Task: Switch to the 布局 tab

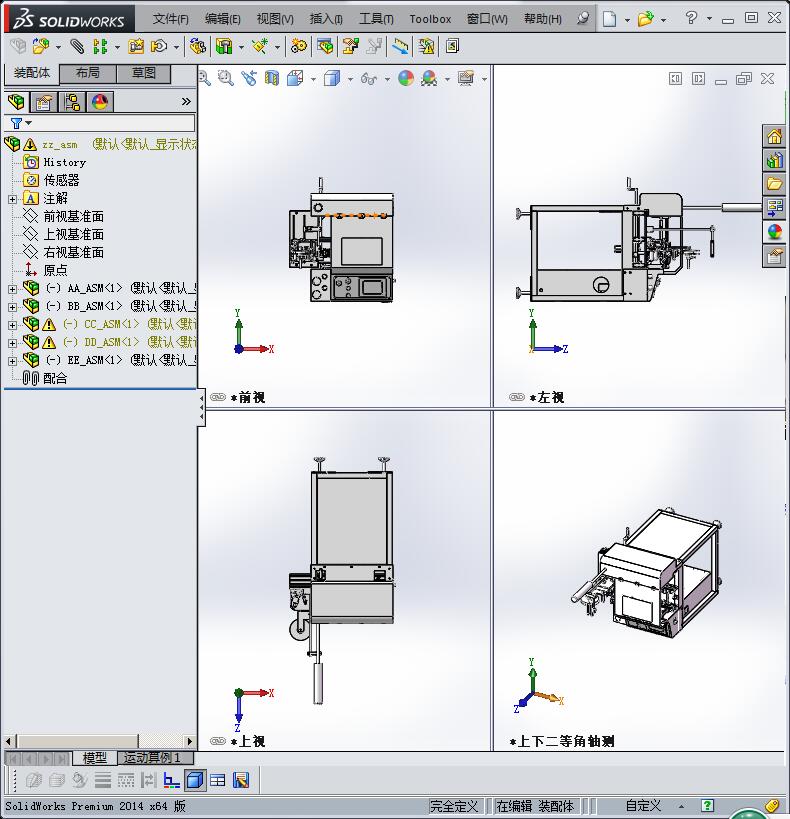Action: (x=87, y=74)
